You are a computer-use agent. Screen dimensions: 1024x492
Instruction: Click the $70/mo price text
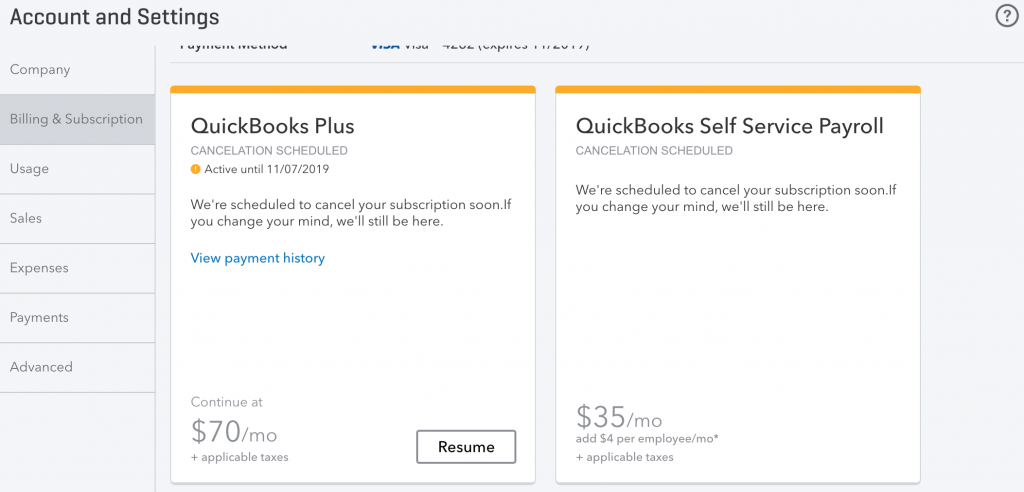234,433
